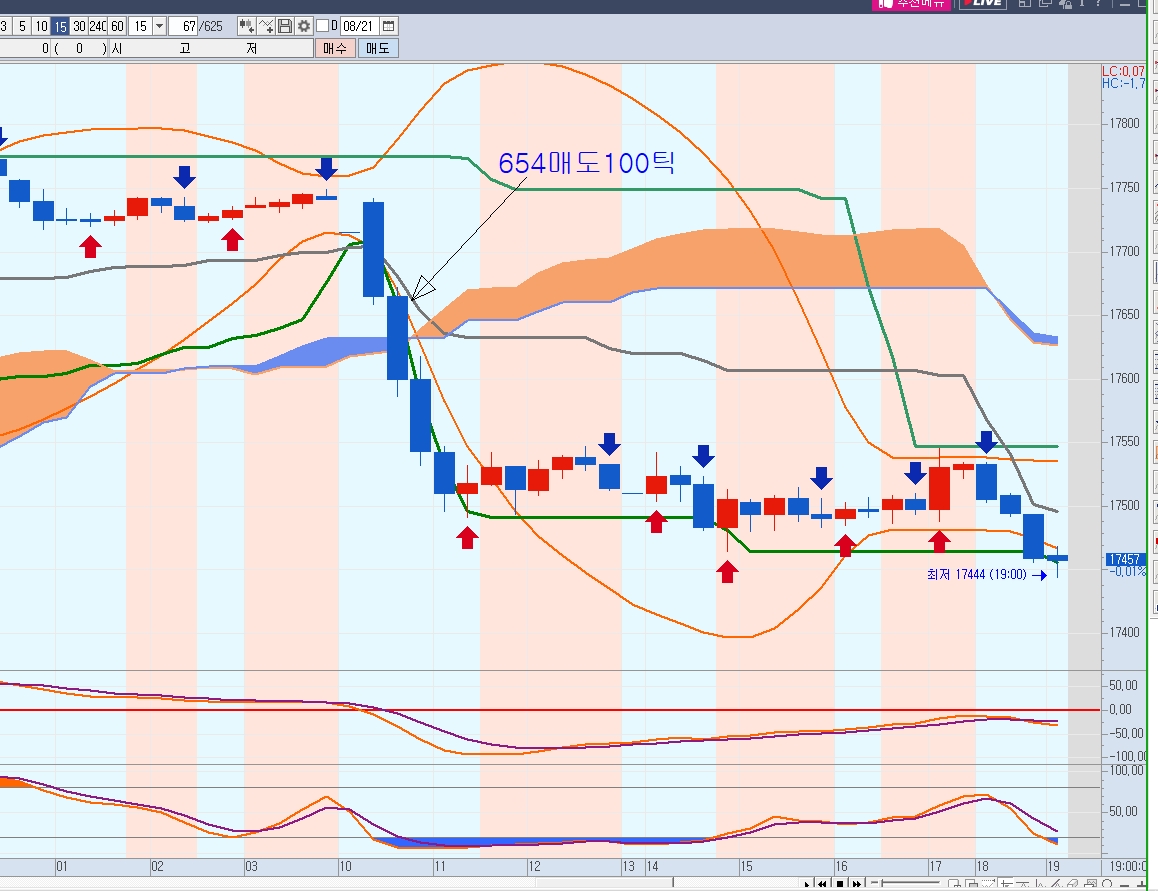Click the 매도 sell button
Image resolution: width=1158 pixels, height=891 pixels.
[x=378, y=48]
